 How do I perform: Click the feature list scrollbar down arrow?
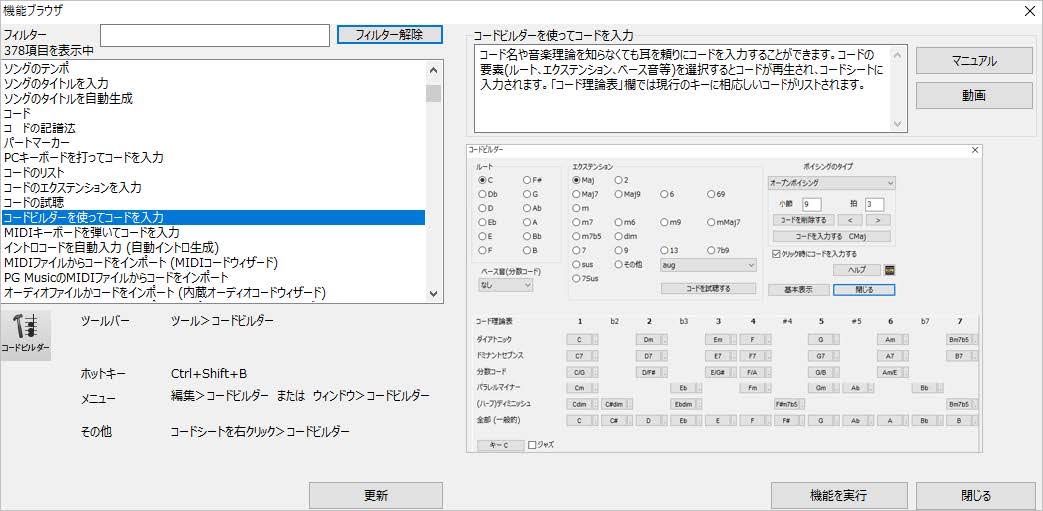(x=434, y=293)
